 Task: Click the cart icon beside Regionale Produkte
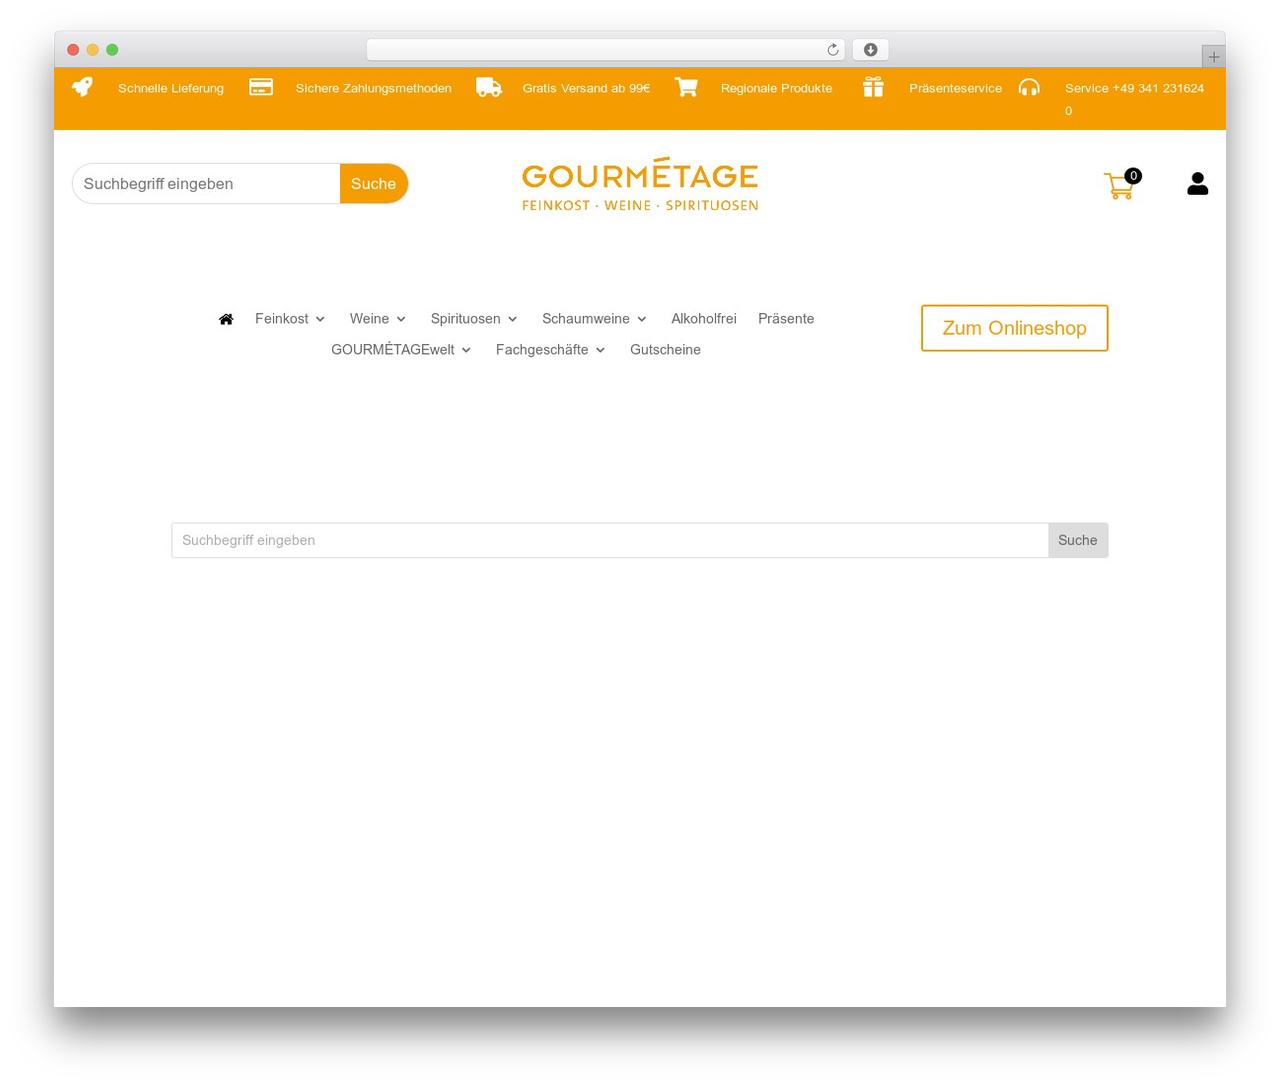tap(686, 87)
